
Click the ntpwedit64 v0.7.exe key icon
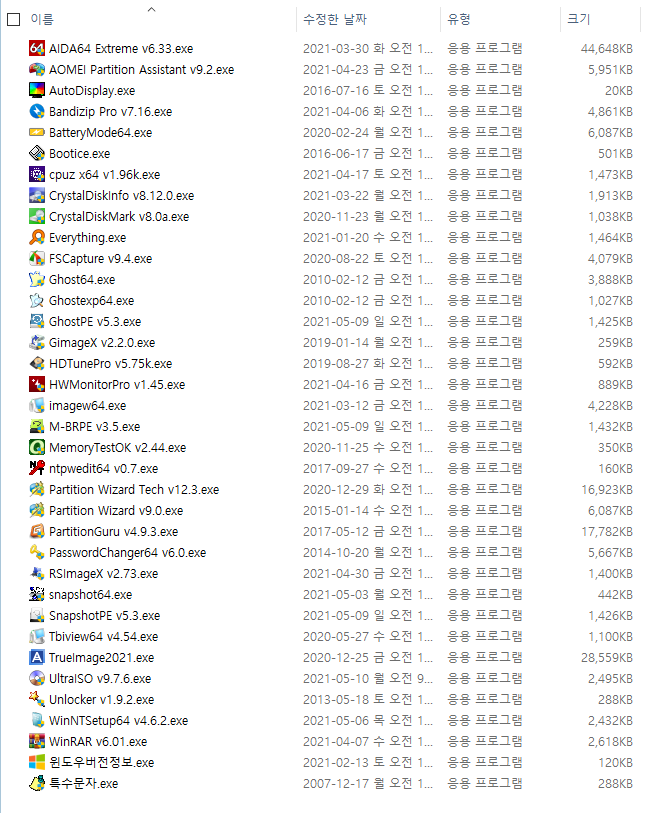37,468
